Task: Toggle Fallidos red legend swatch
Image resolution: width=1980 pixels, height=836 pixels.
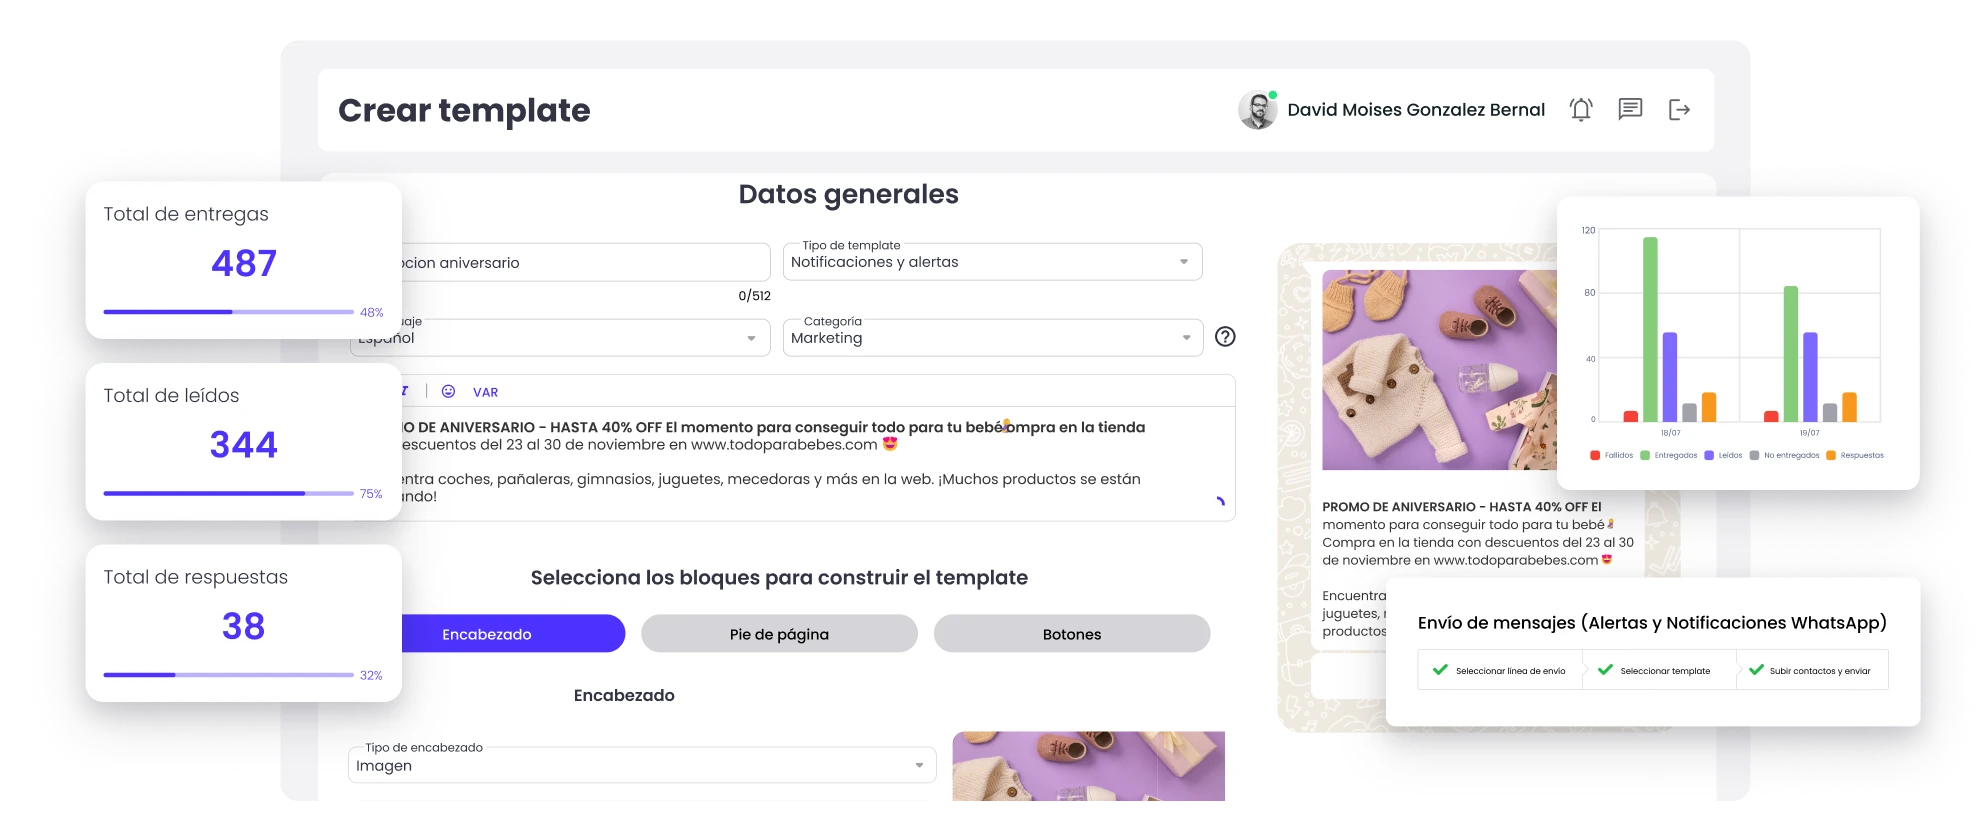Action: coord(1595,455)
